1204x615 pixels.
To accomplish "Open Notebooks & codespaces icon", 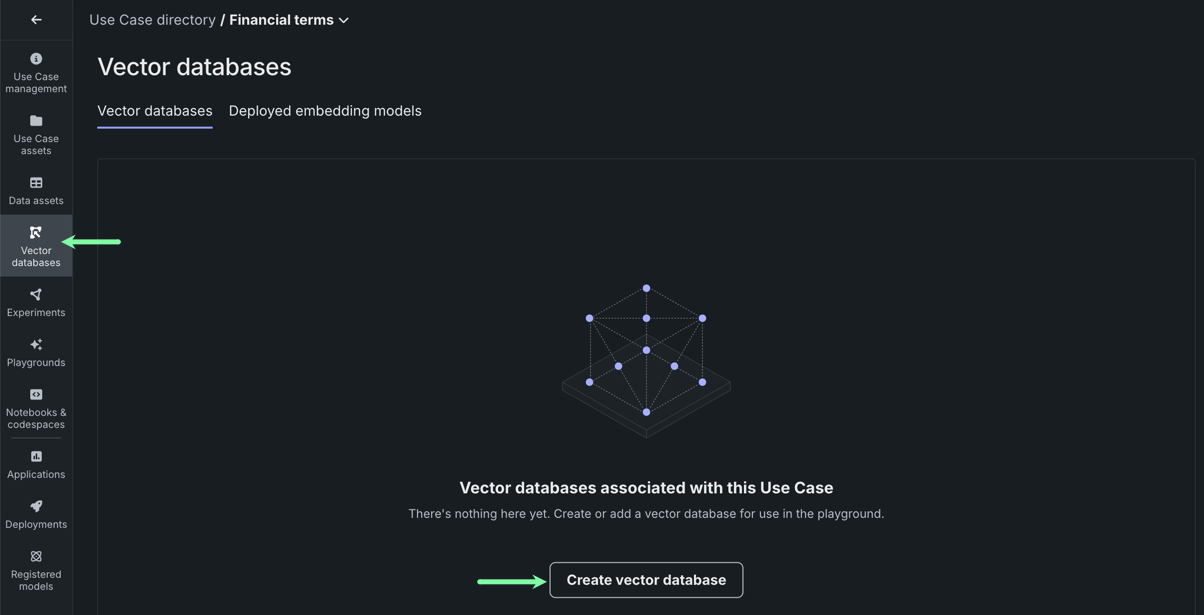I will (x=36, y=395).
